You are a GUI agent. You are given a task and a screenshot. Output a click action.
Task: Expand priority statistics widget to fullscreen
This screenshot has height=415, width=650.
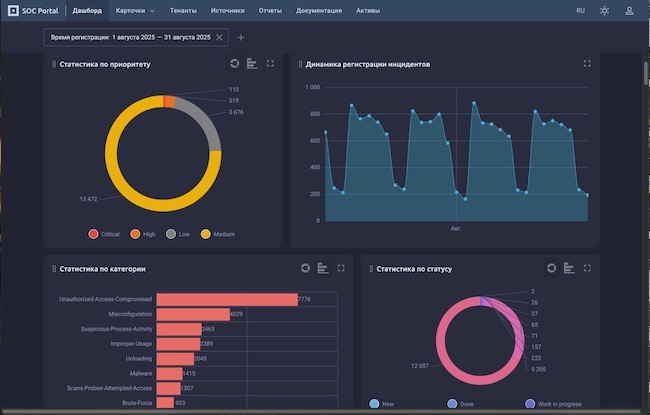point(270,63)
